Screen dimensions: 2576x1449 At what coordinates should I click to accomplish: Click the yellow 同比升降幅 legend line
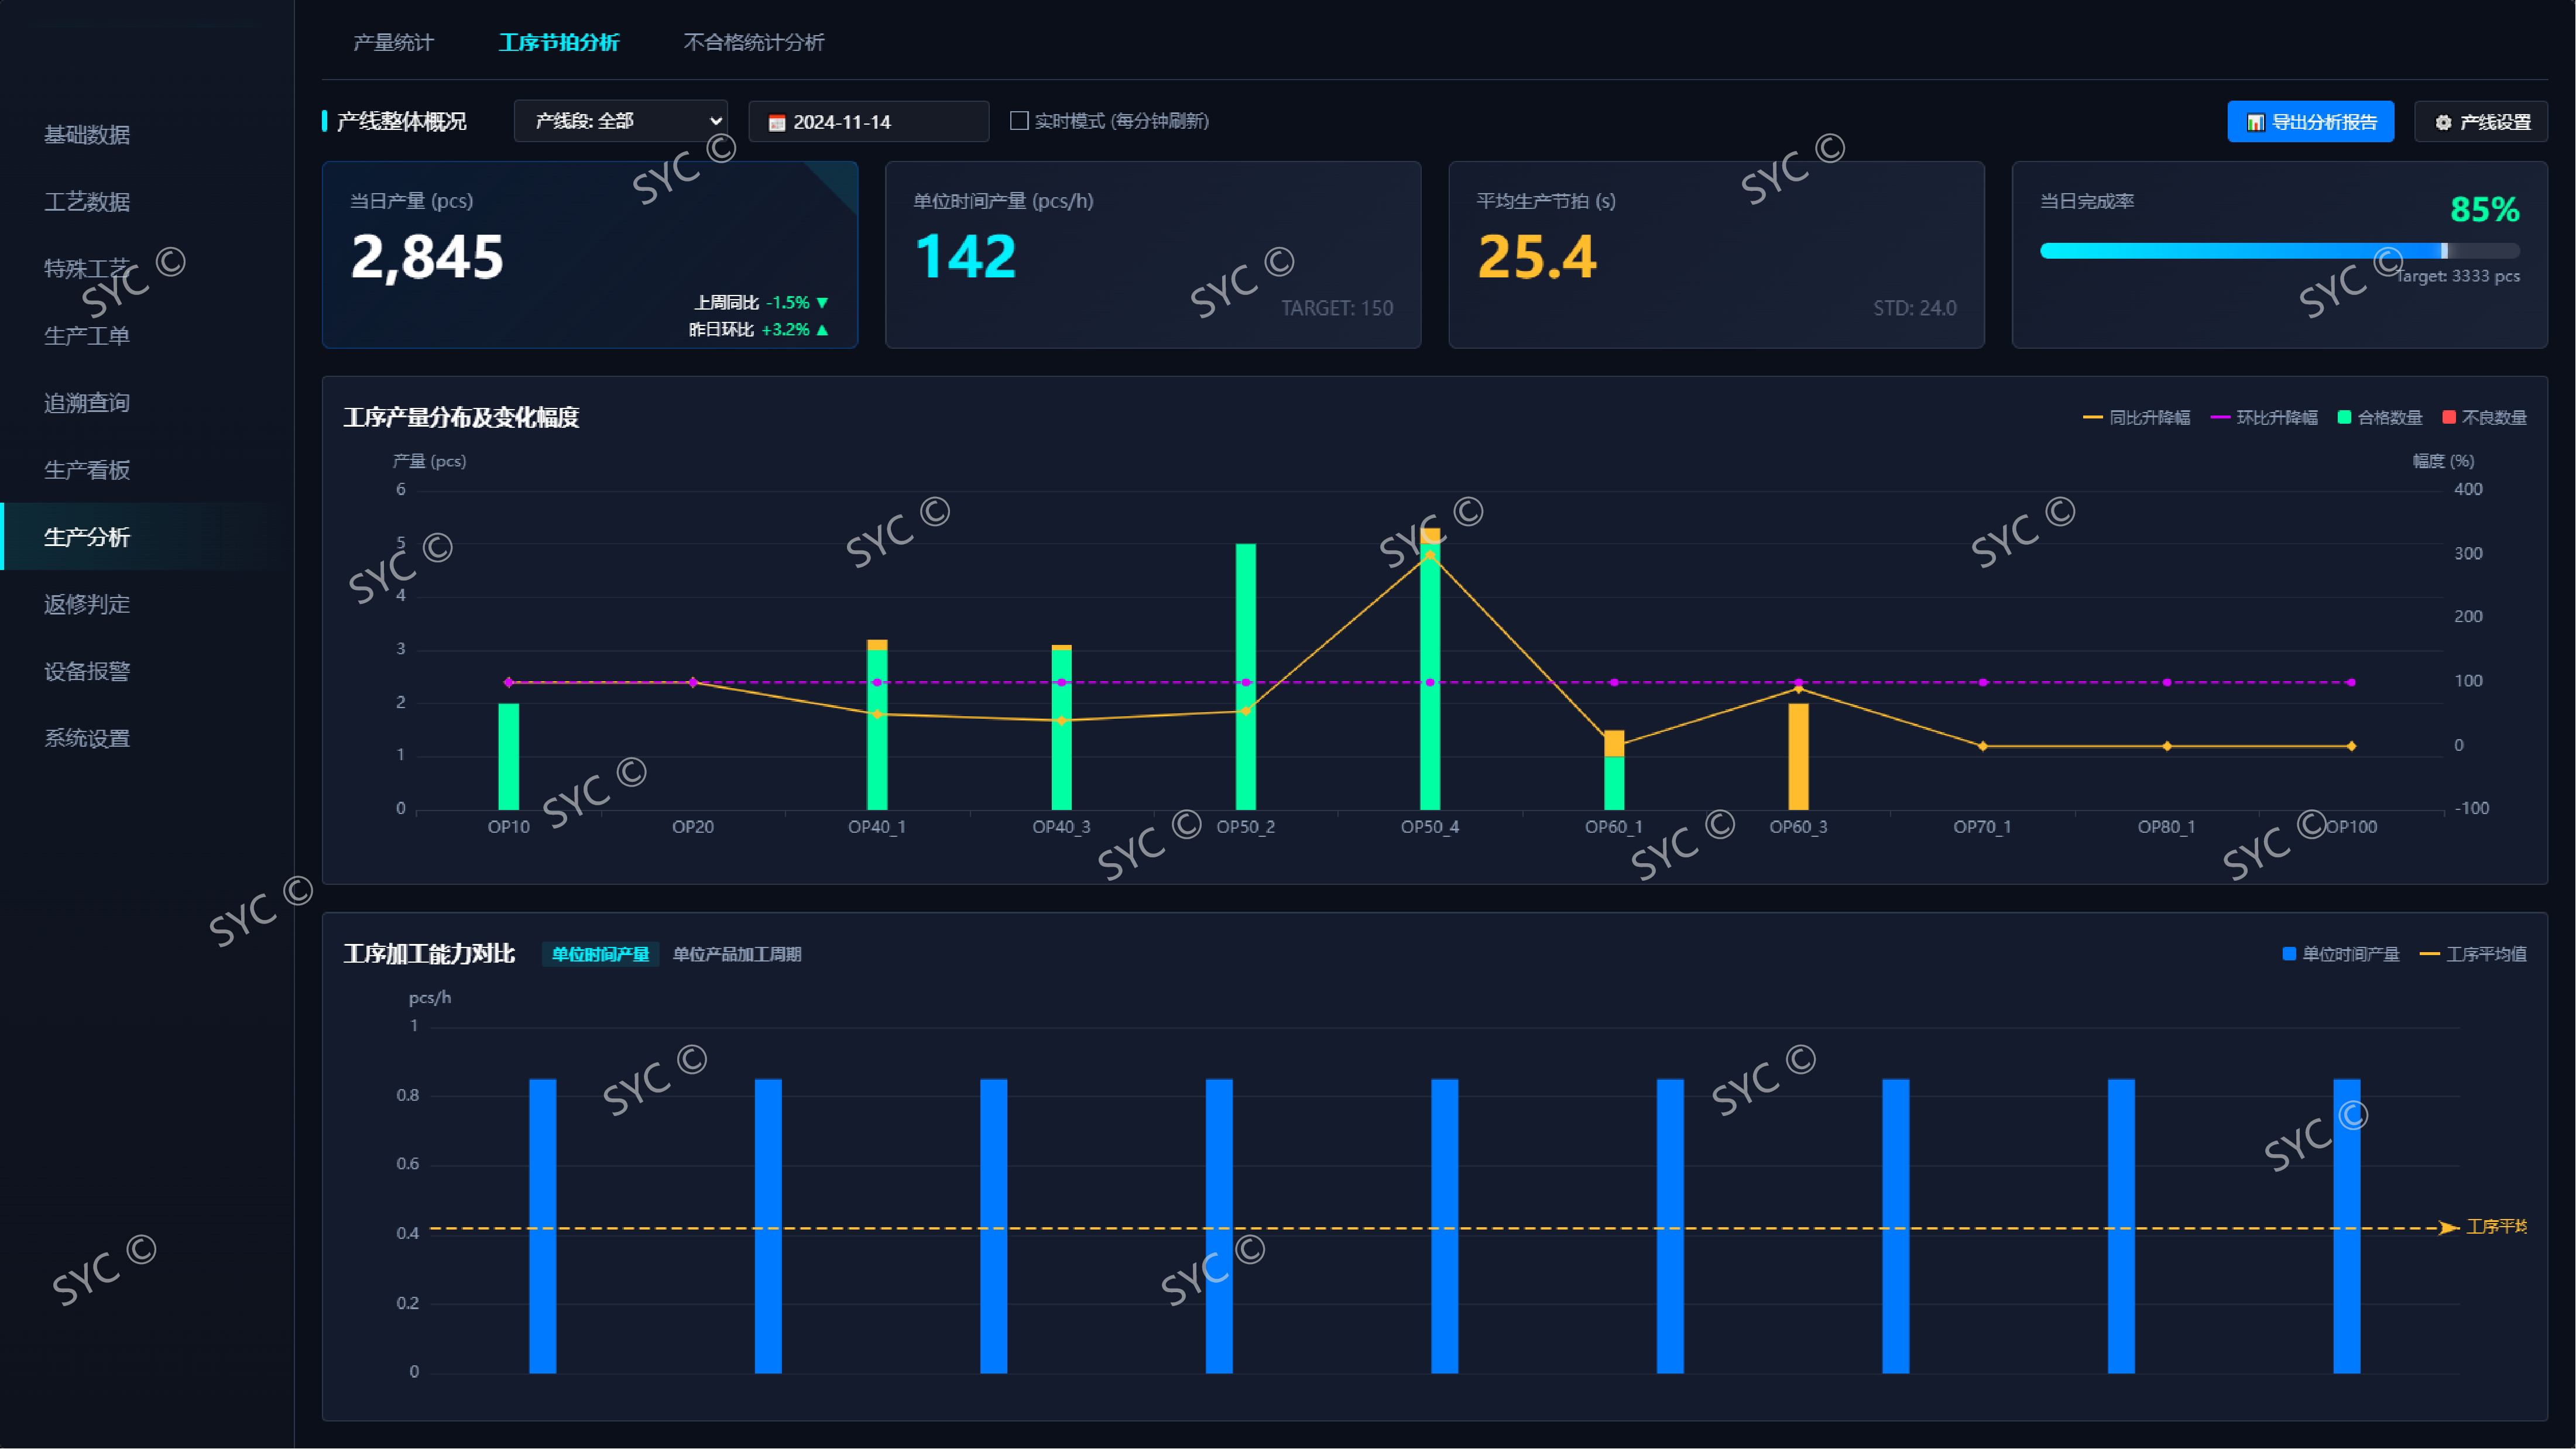click(x=2092, y=417)
